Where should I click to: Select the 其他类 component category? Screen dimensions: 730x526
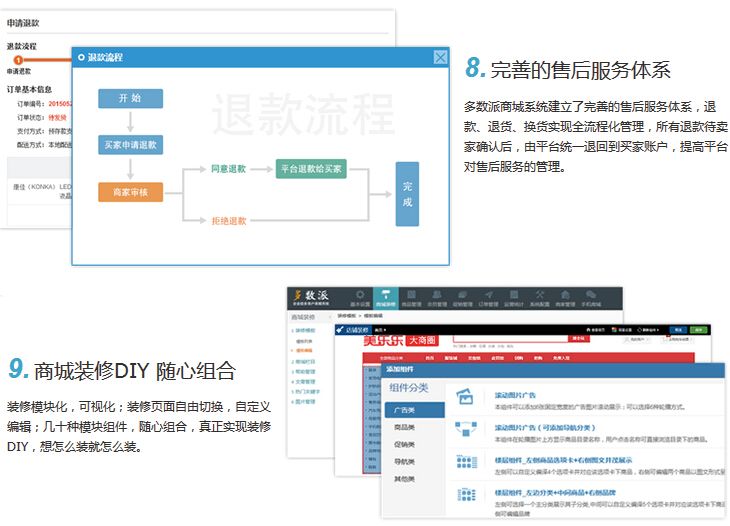[404, 479]
